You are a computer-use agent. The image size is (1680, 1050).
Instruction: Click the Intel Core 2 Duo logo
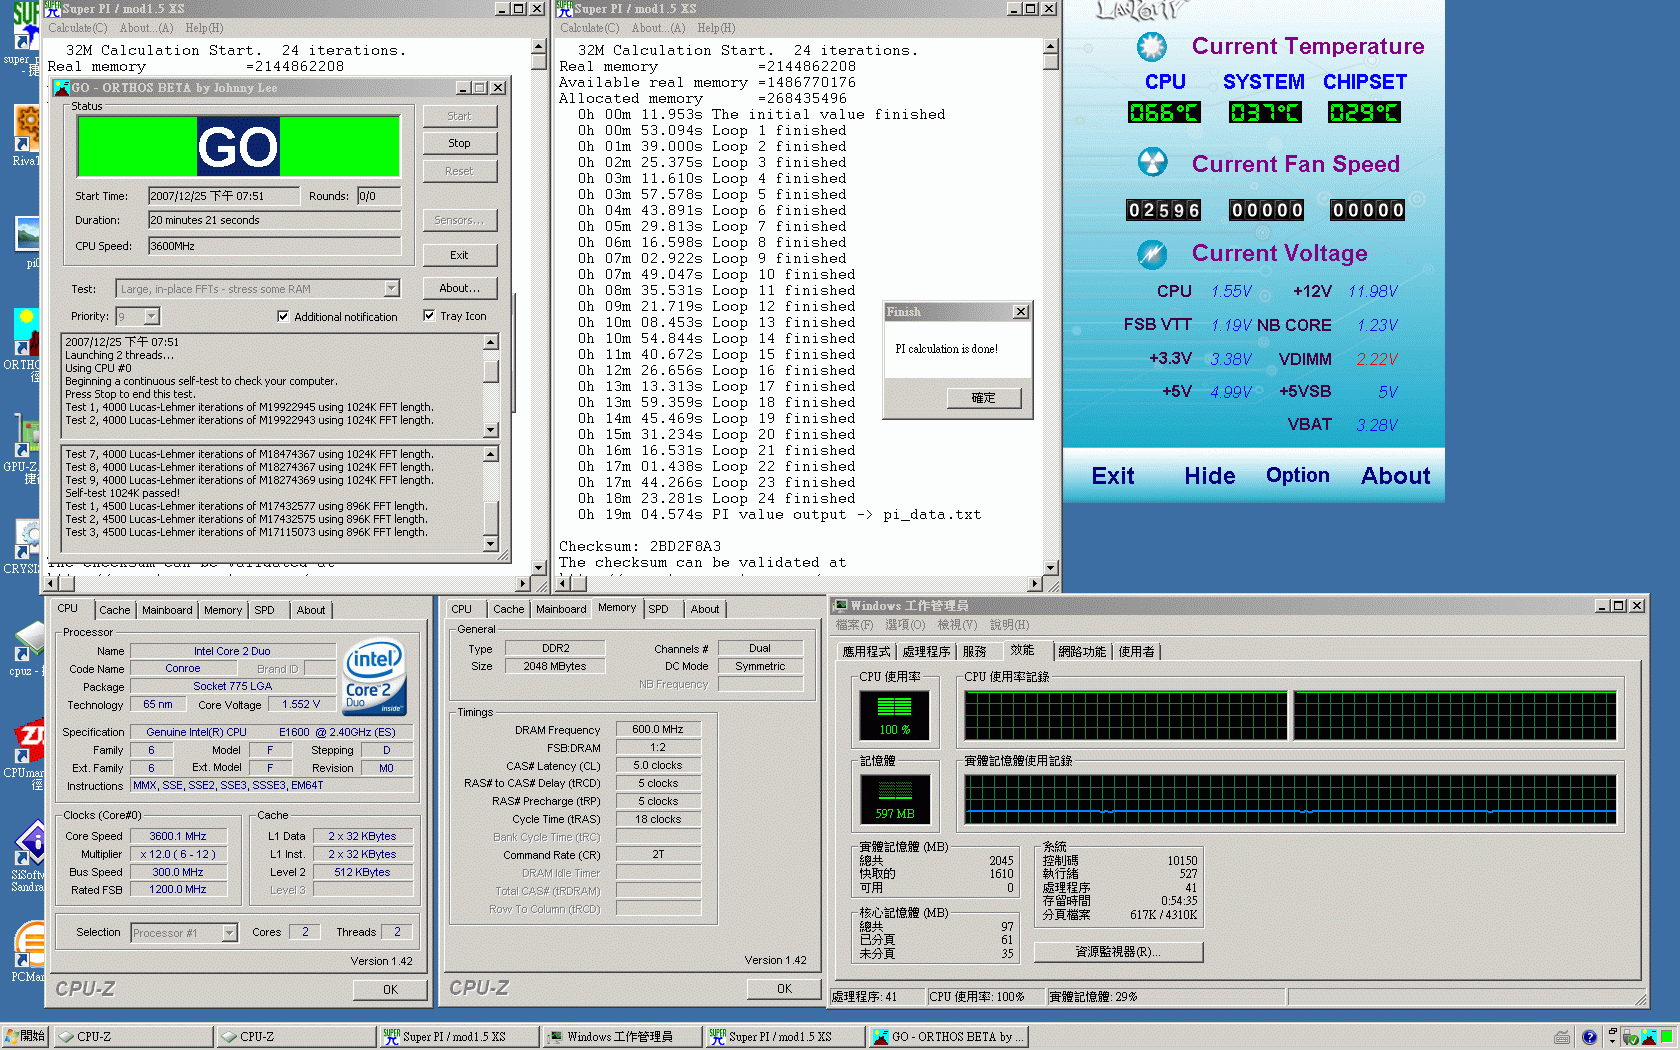coord(374,678)
